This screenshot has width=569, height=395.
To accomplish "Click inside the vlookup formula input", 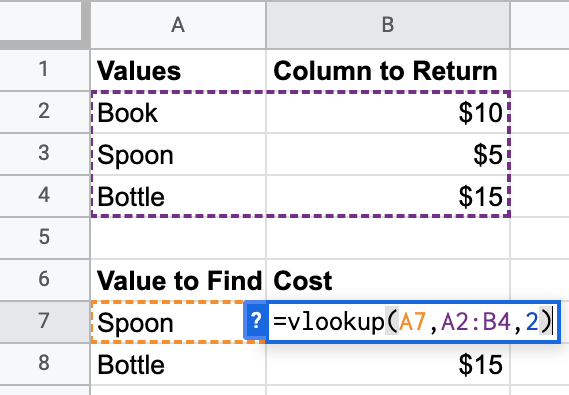I will 413,322.
